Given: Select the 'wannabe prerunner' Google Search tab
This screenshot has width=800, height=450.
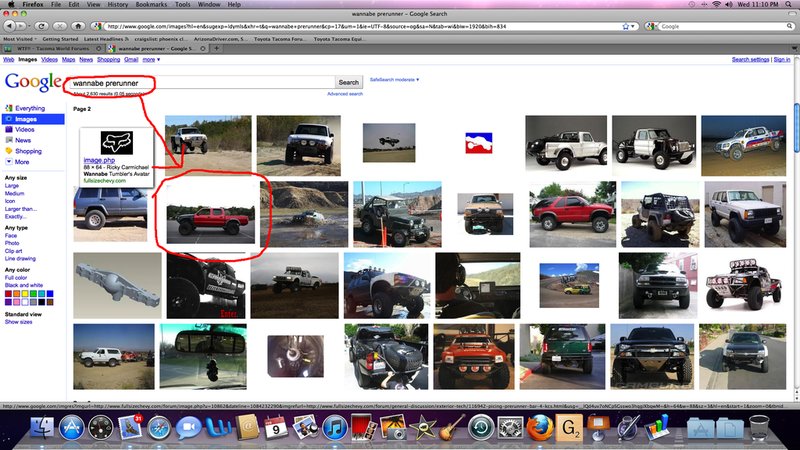Looking at the screenshot, I should click(157, 48).
